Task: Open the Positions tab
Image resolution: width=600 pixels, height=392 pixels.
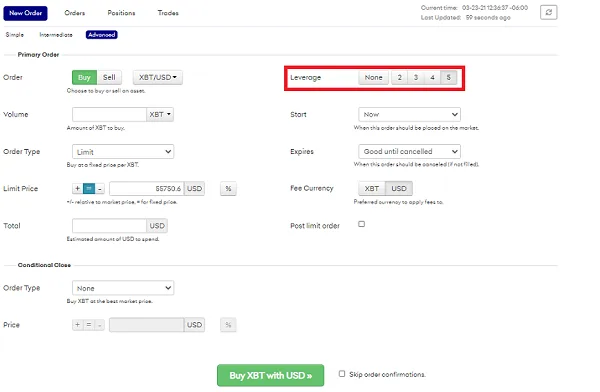Action: 121,13
